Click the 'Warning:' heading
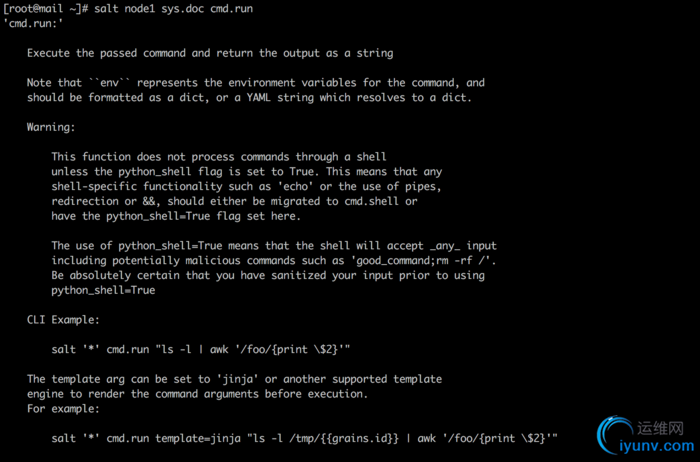The width and height of the screenshot is (700, 462). pyautogui.click(x=51, y=127)
